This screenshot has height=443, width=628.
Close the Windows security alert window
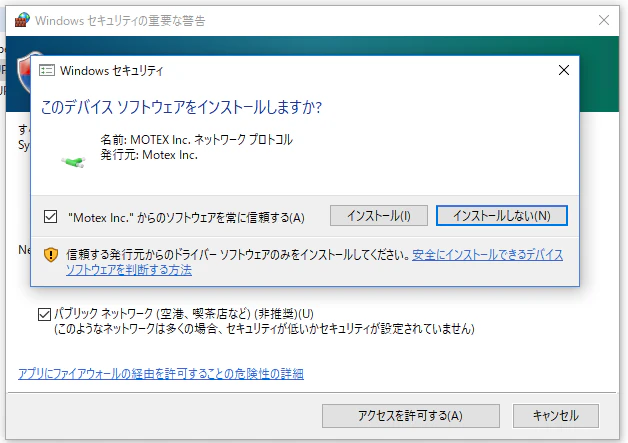(604, 20)
